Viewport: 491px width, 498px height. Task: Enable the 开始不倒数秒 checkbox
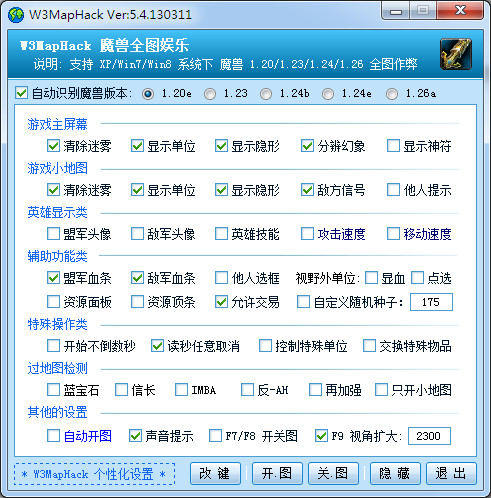tap(53, 346)
